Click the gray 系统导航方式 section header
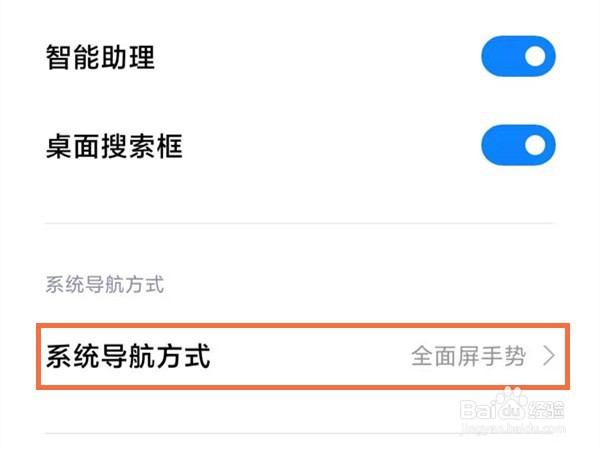Image resolution: width=600 pixels, height=450 pixels. (x=104, y=285)
